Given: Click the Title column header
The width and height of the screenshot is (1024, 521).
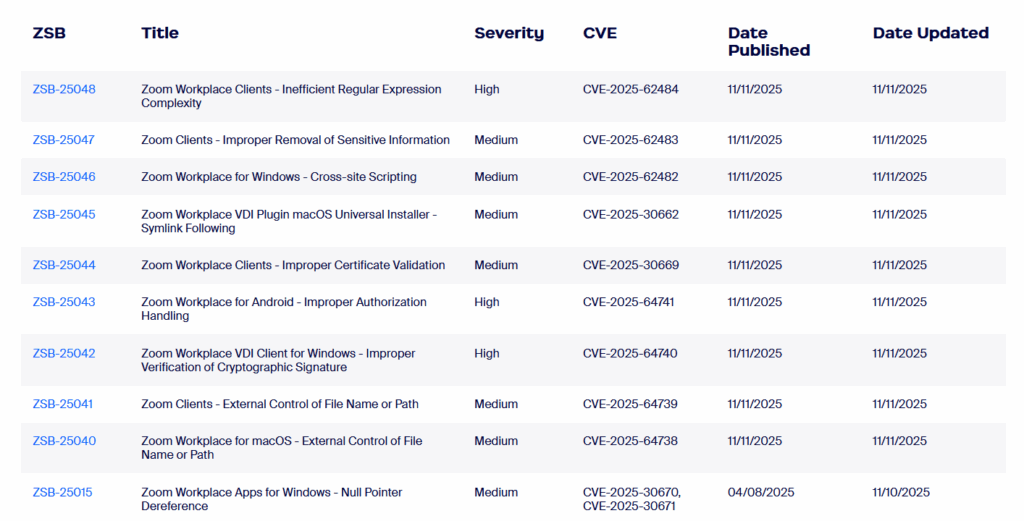Looking at the screenshot, I should point(160,33).
